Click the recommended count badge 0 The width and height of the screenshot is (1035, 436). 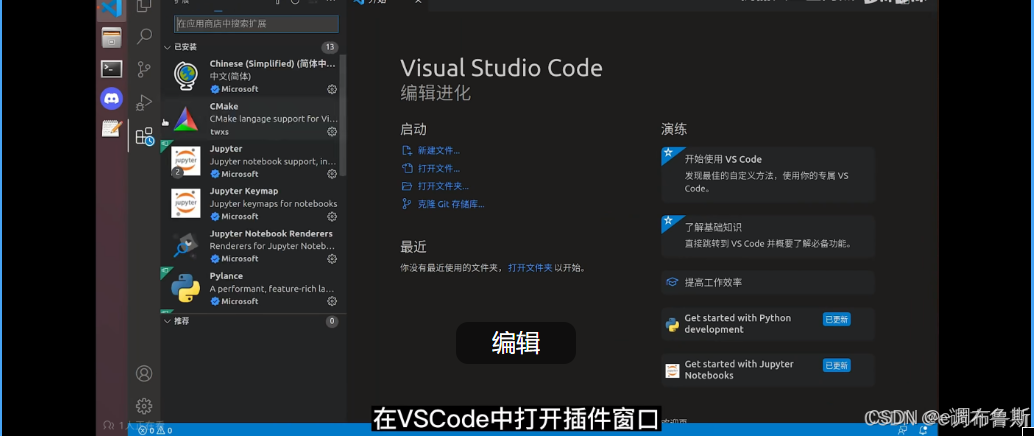[332, 322]
